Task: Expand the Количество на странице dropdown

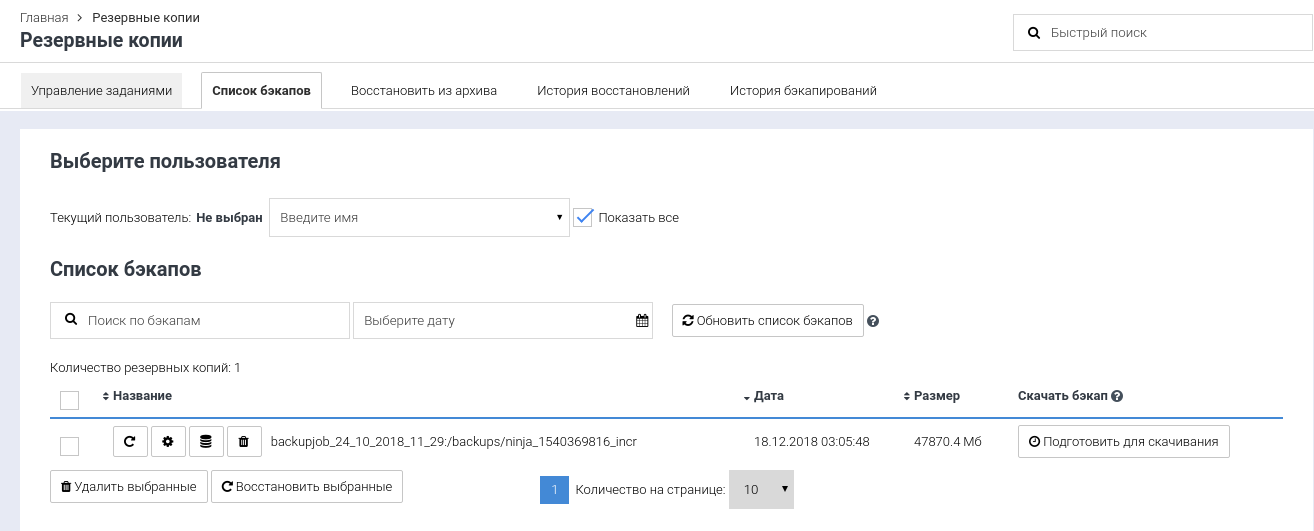Action: coord(761,490)
